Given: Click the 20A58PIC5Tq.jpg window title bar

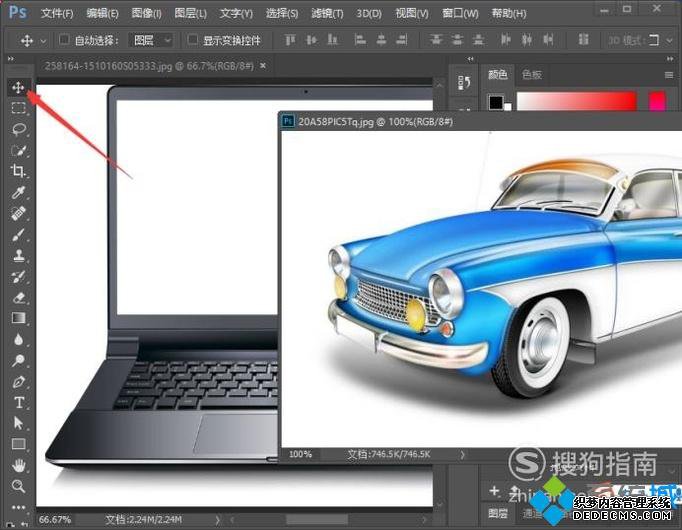Looking at the screenshot, I should point(481,121).
